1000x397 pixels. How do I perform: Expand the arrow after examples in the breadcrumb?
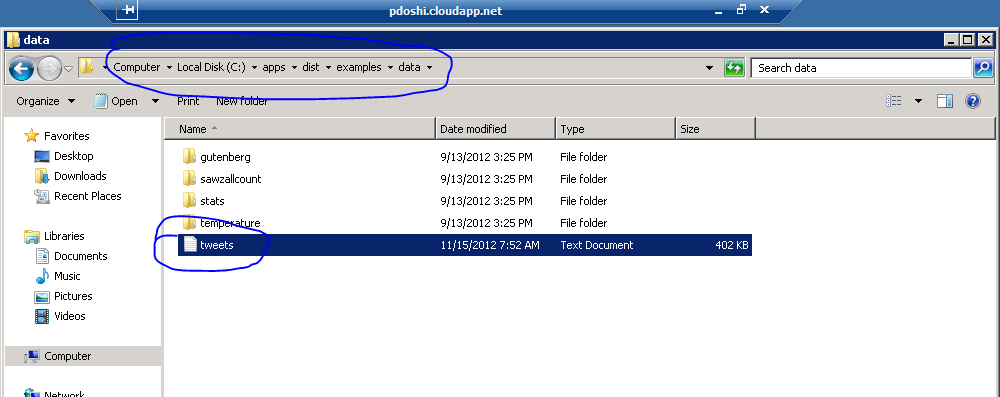(390, 68)
